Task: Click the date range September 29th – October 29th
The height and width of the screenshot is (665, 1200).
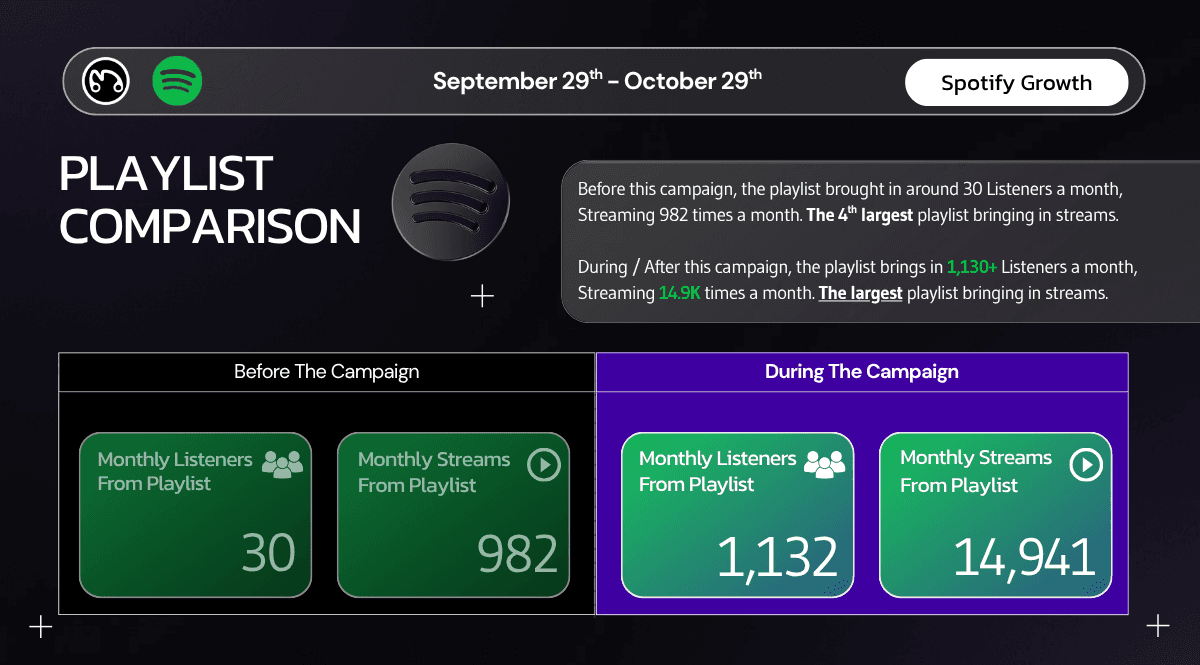Action: [x=597, y=81]
